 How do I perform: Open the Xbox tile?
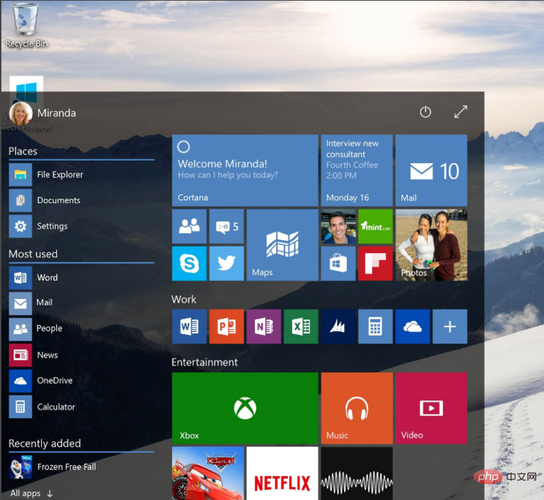[245, 408]
